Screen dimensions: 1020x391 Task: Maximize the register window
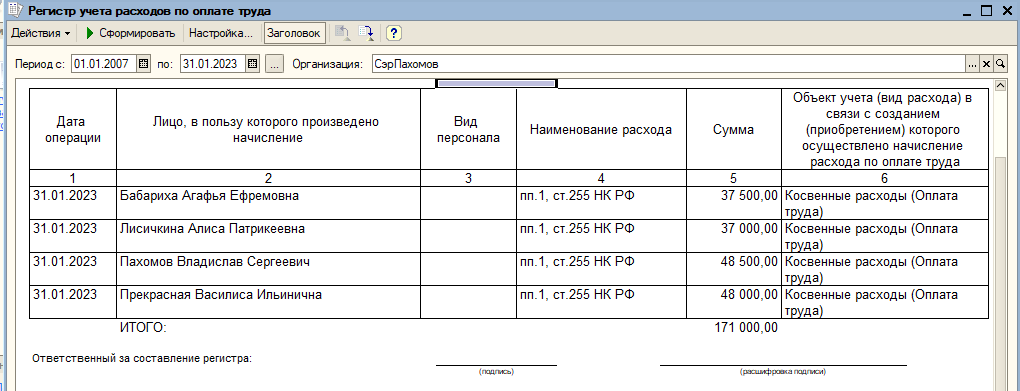click(x=986, y=11)
